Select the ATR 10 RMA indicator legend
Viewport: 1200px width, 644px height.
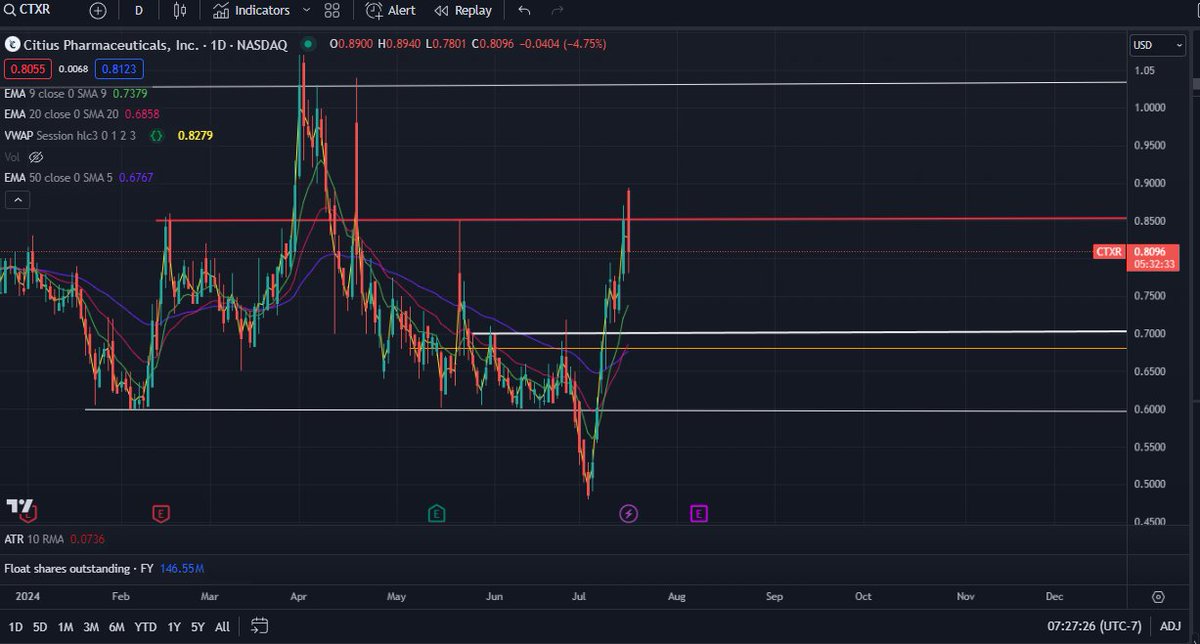point(55,539)
